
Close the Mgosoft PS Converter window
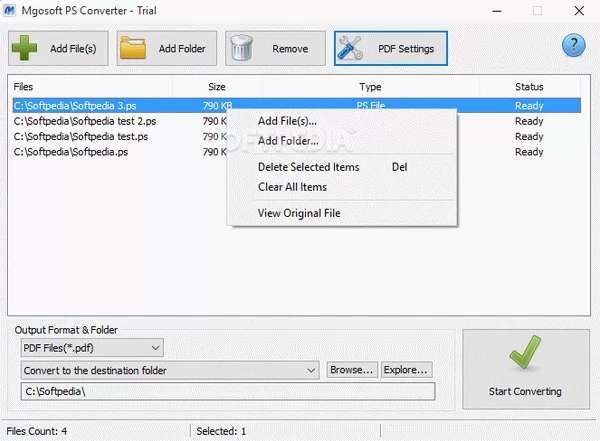(579, 11)
